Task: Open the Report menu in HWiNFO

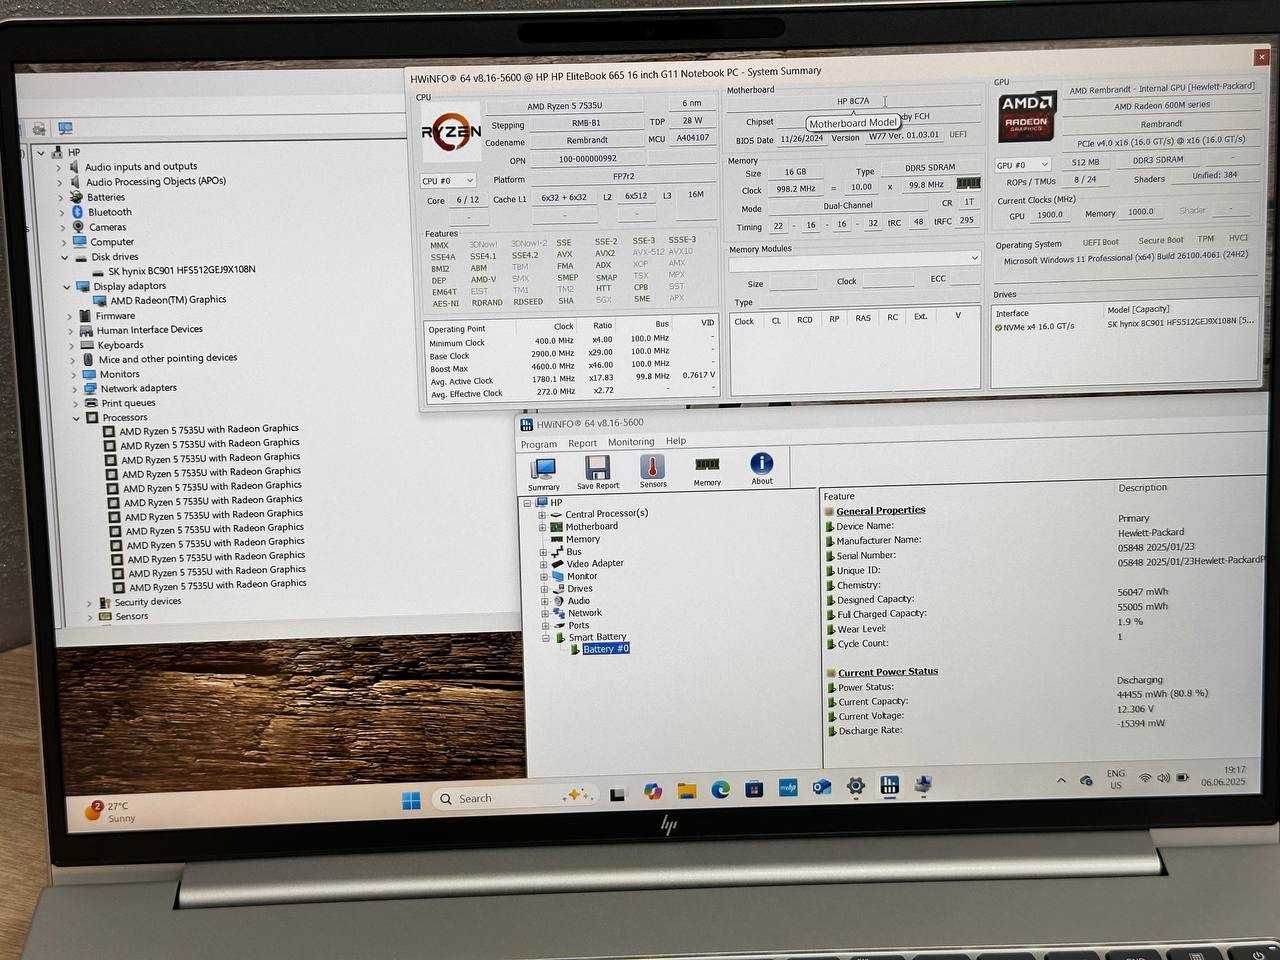Action: tap(583, 443)
